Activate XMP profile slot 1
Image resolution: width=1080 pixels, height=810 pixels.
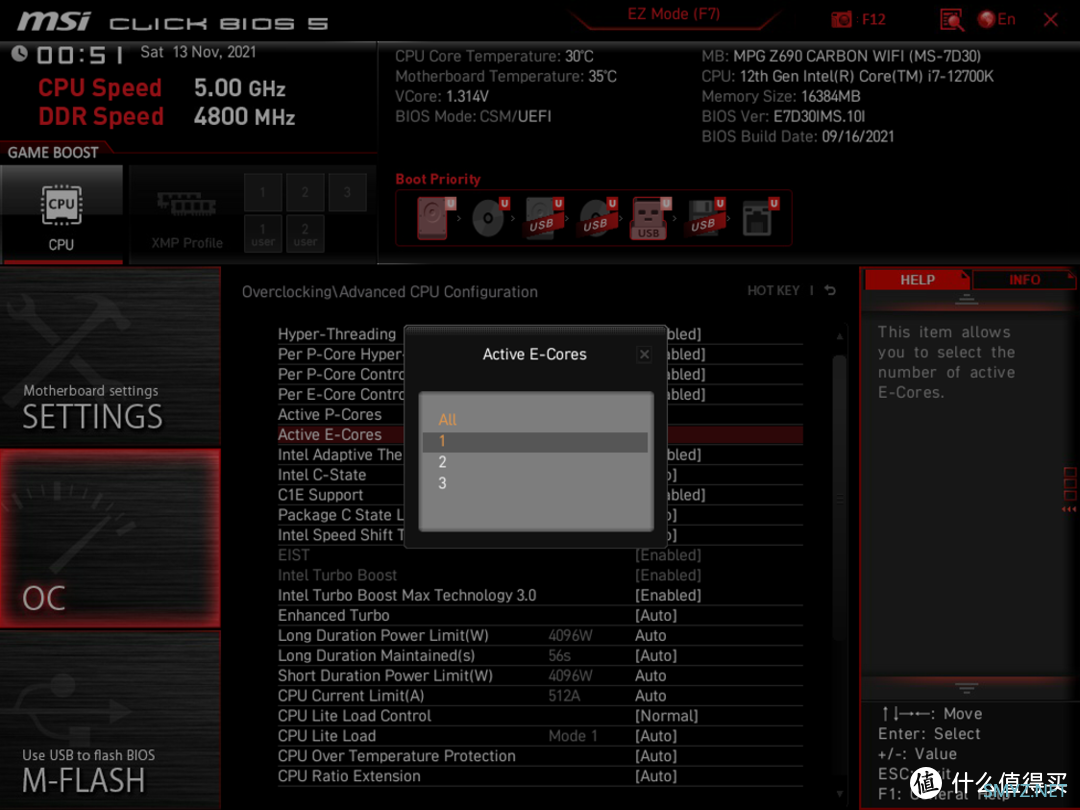[262, 192]
